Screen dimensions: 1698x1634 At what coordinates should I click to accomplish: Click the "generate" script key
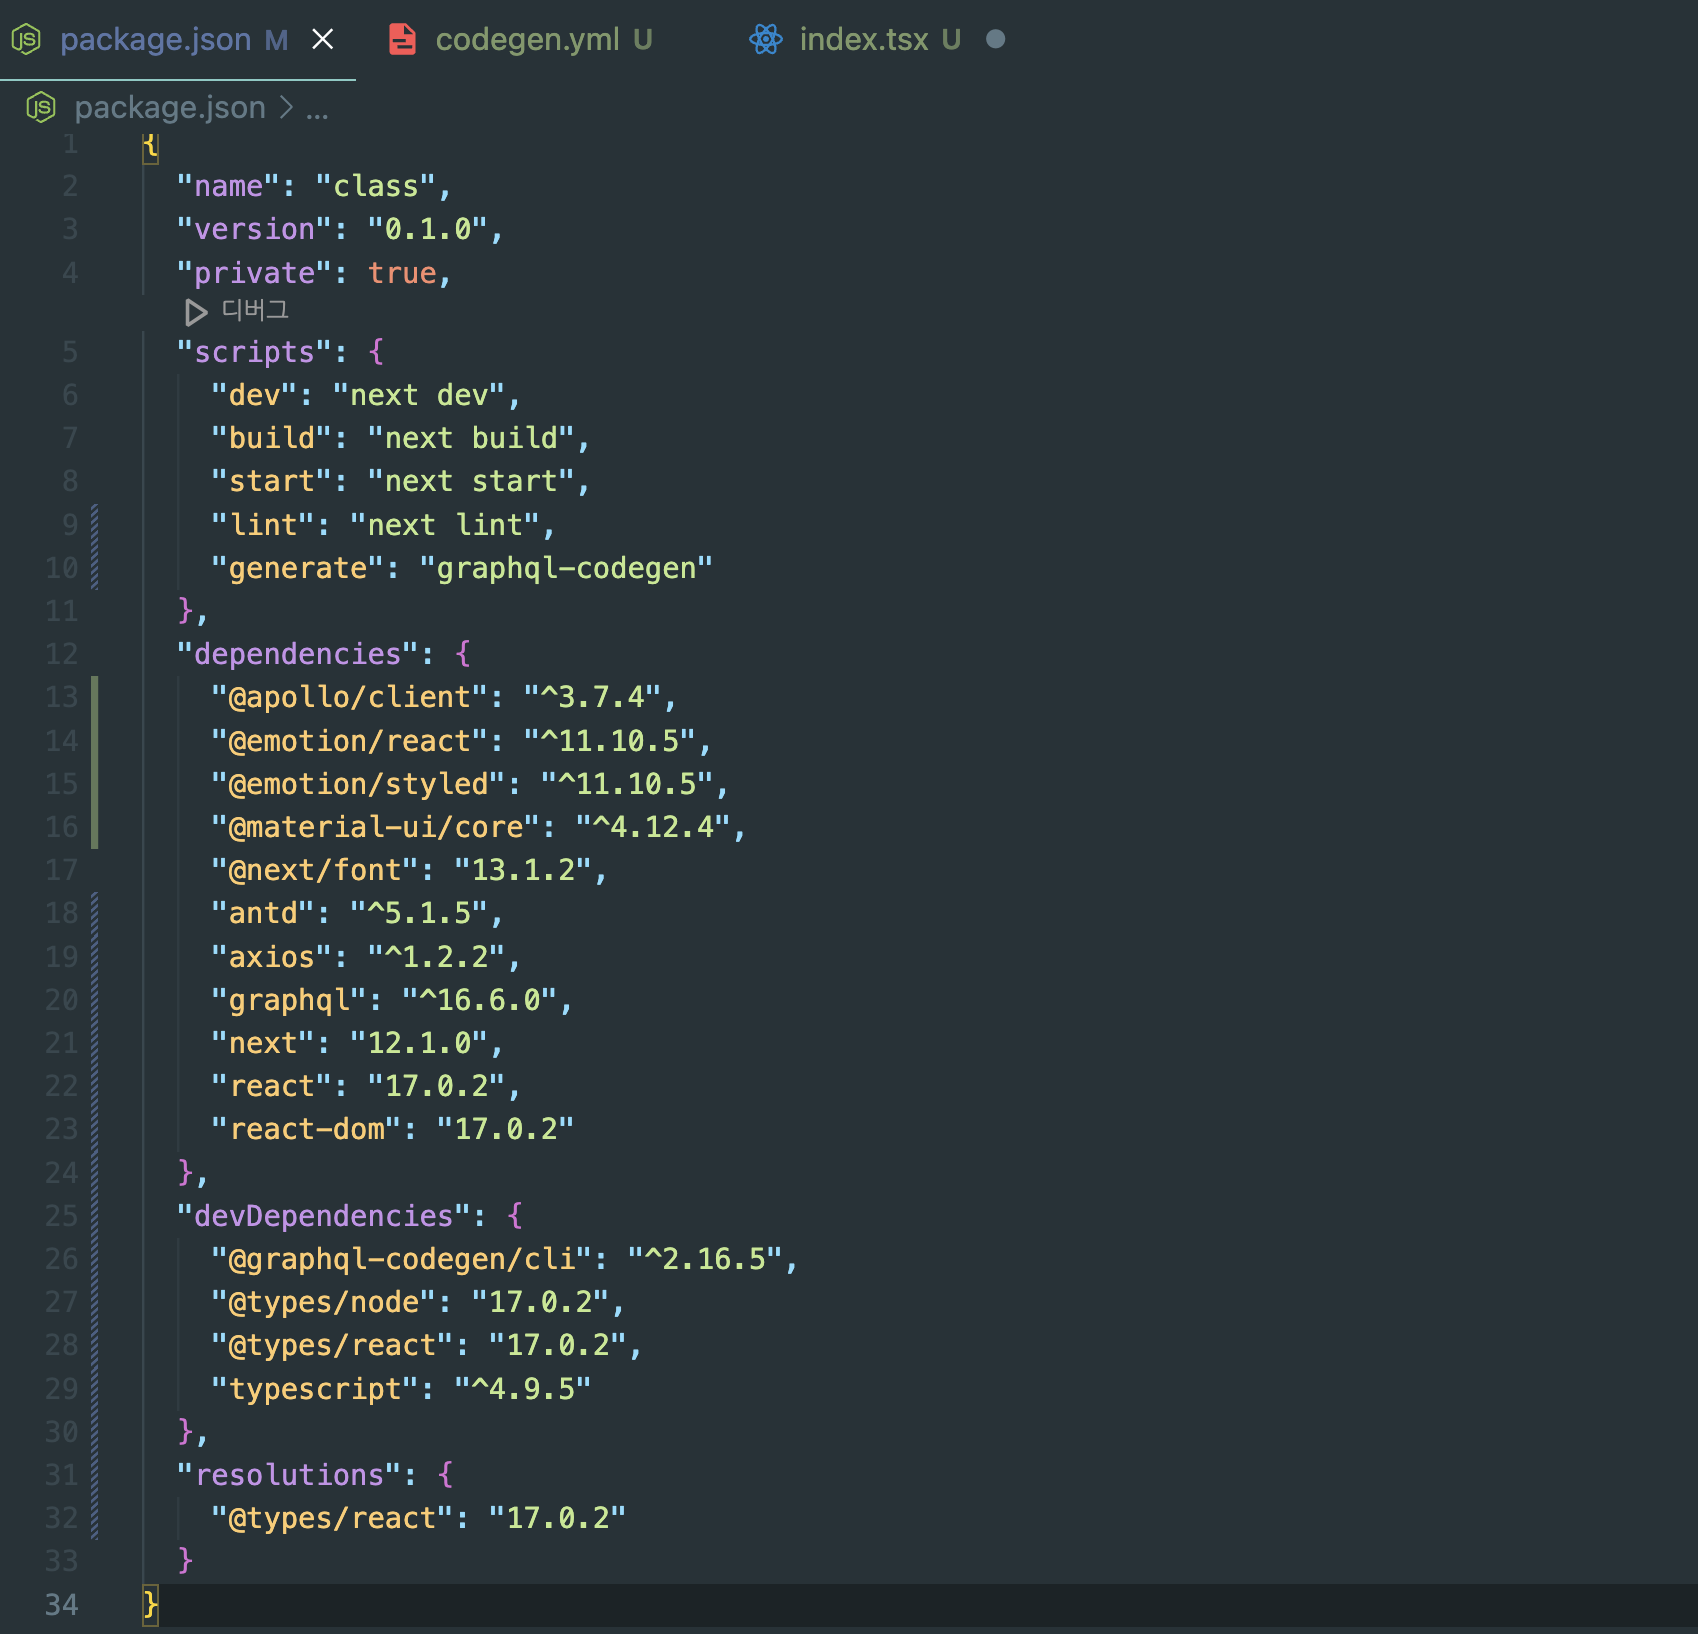[298, 568]
